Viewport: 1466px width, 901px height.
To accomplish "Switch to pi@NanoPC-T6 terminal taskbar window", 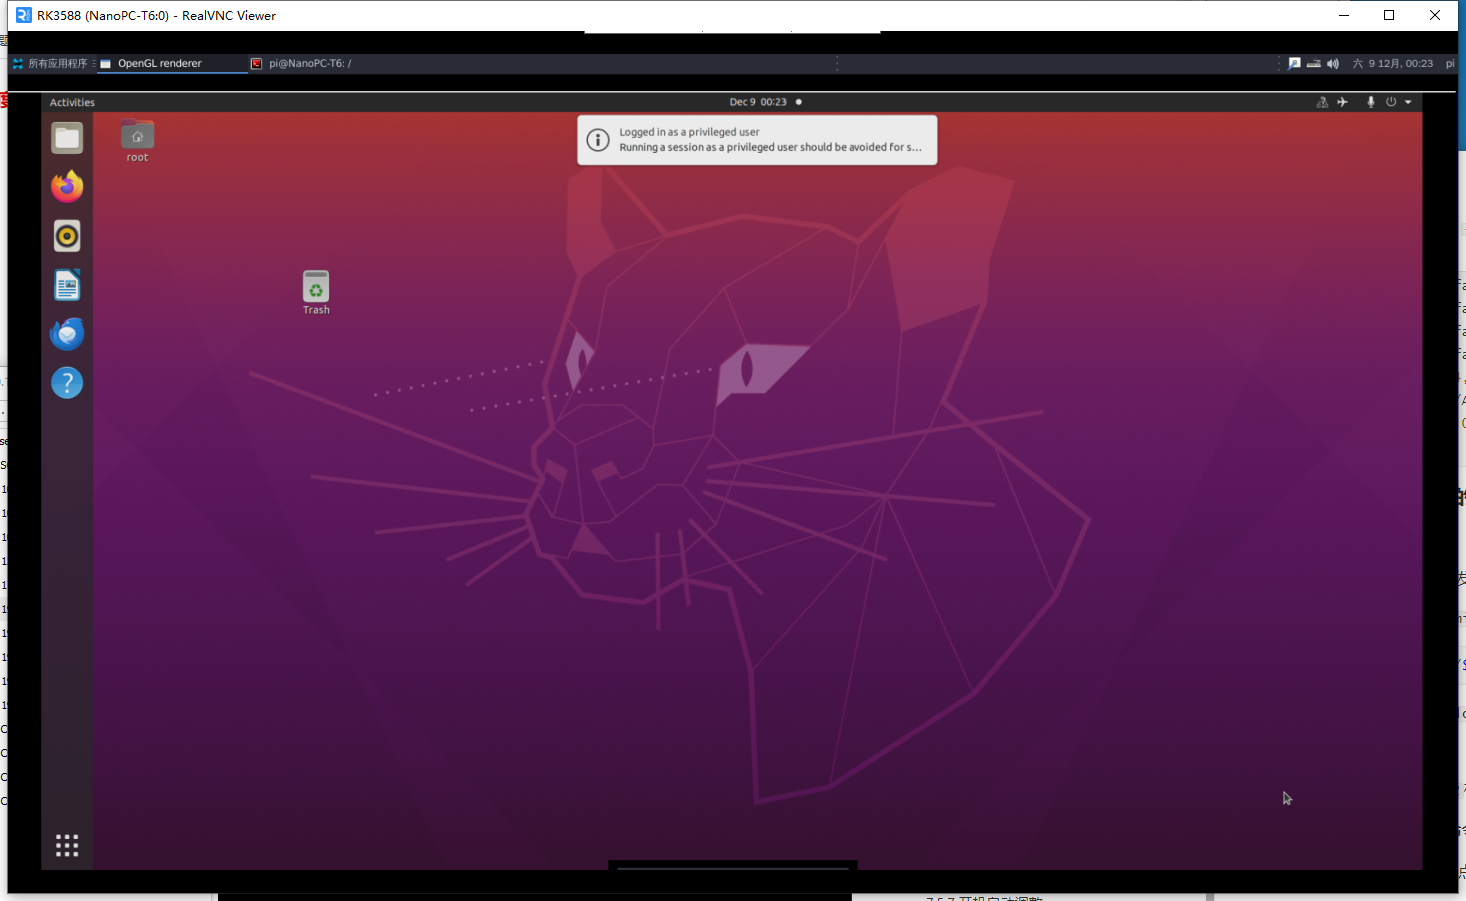I will 300,63.
